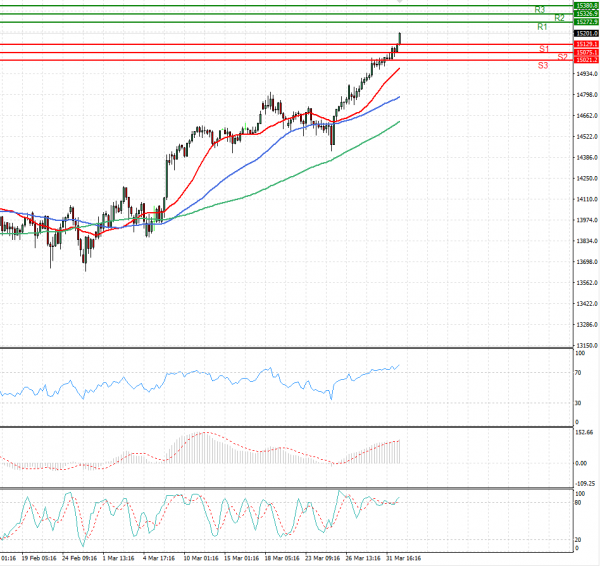
Task: Click the 10 Mar 01:16 time label
Action: pos(201,558)
